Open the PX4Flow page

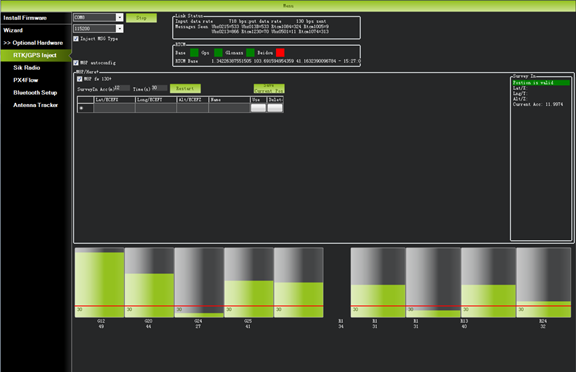(x=26, y=80)
